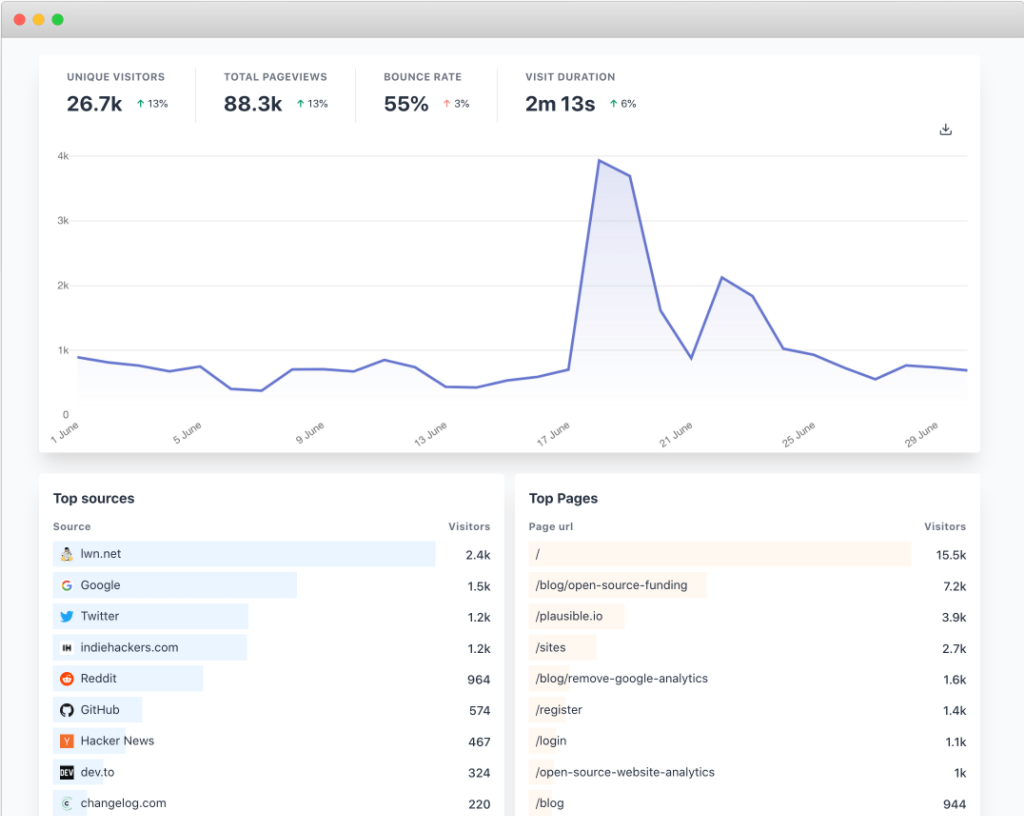
Task: Click the dev.to source icon
Action: 67,772
